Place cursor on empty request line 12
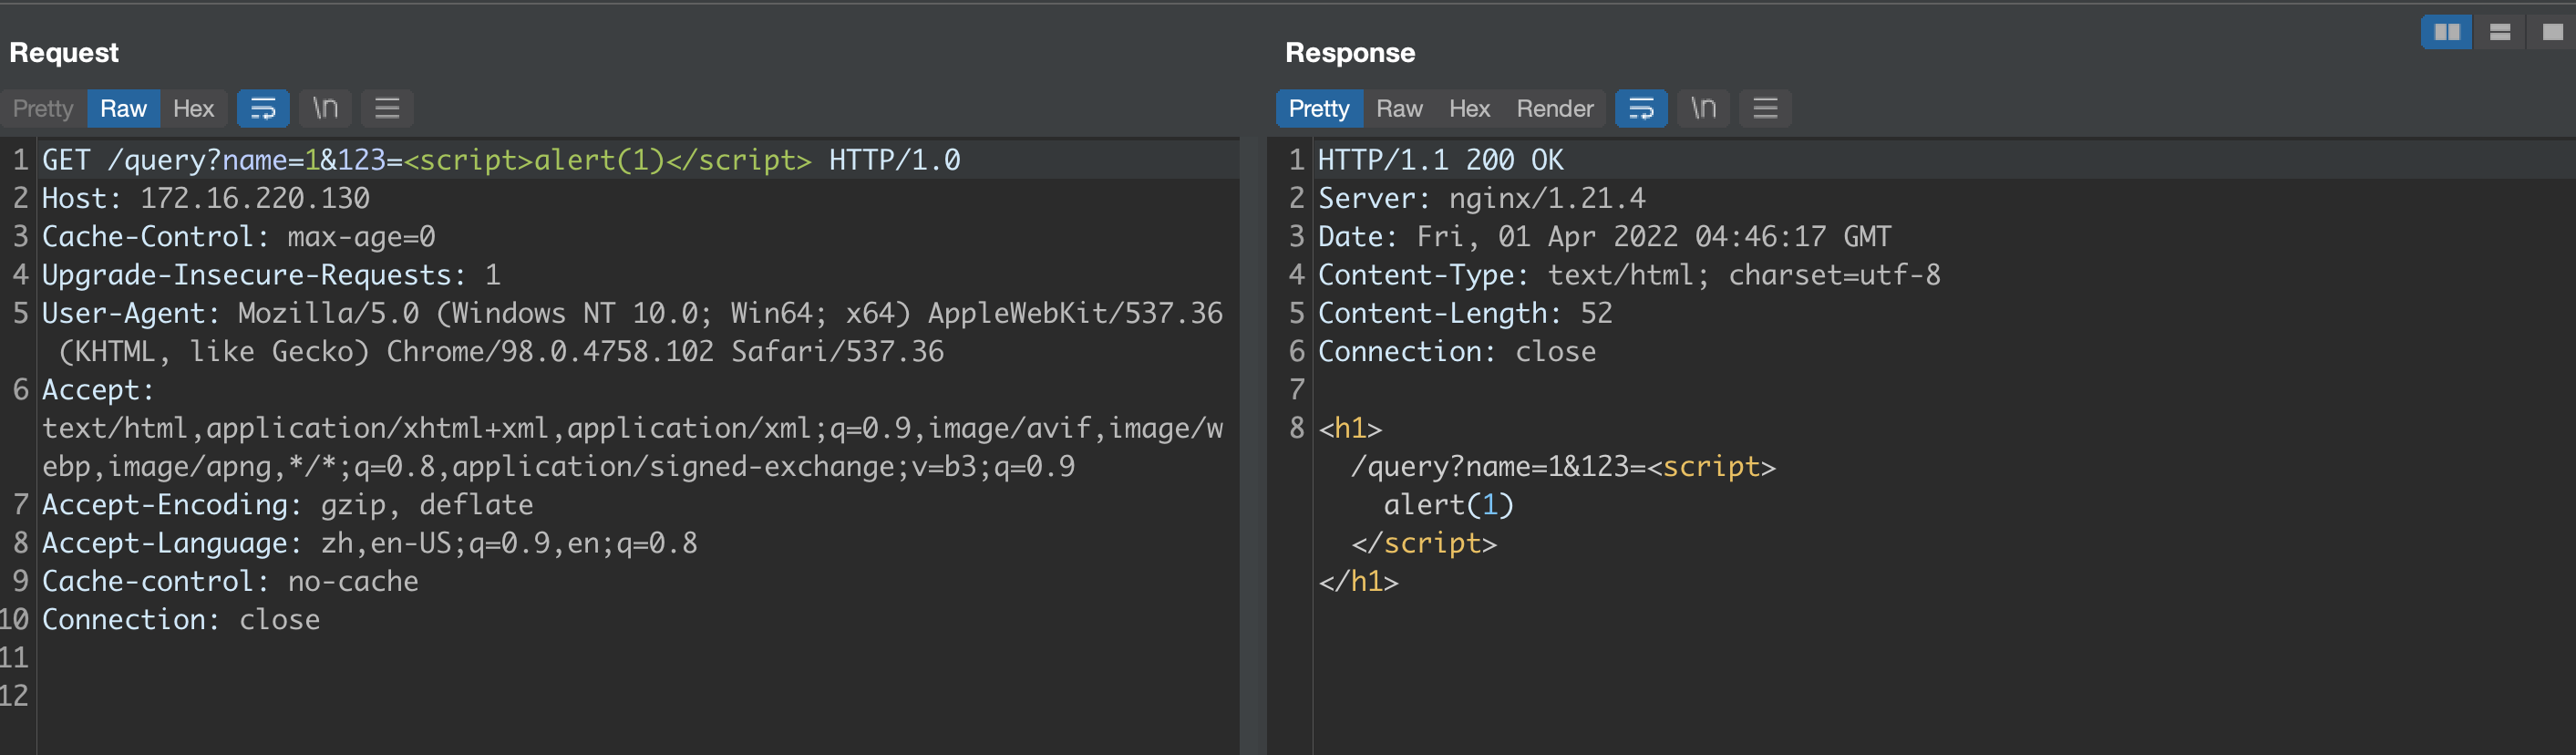Viewport: 2576px width, 755px height. [x=640, y=696]
